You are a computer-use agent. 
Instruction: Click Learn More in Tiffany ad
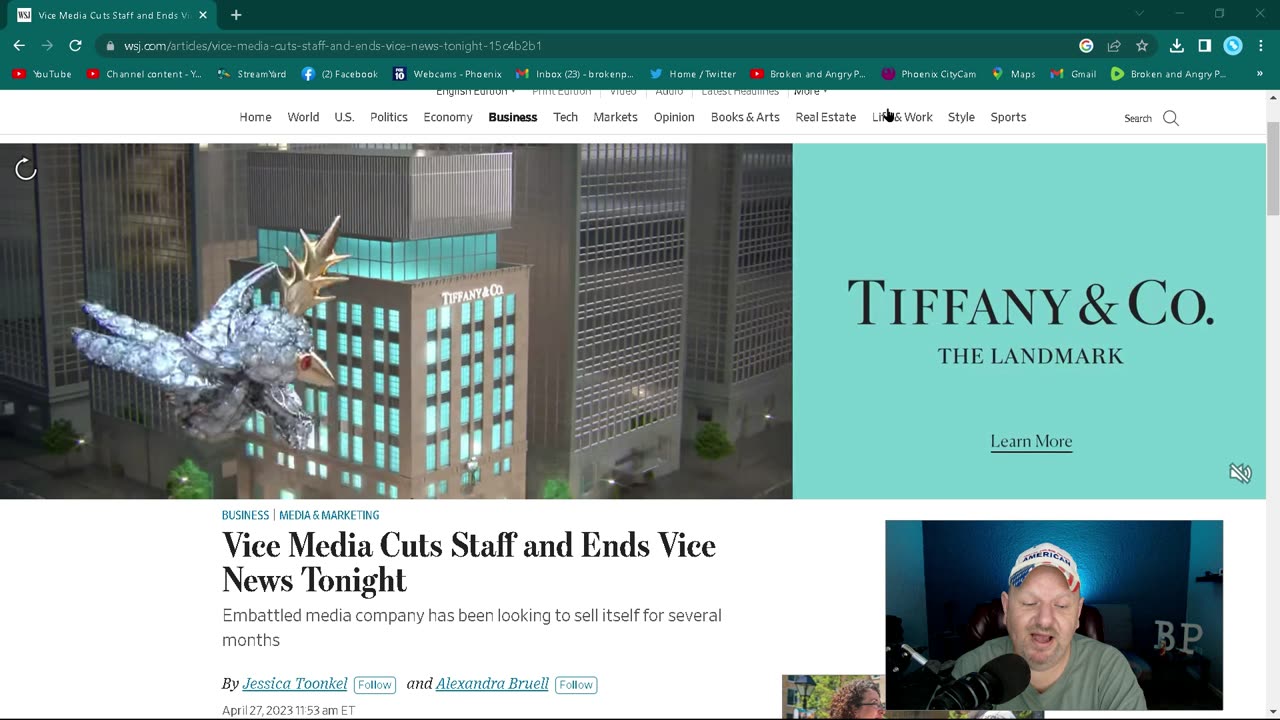point(1031,441)
